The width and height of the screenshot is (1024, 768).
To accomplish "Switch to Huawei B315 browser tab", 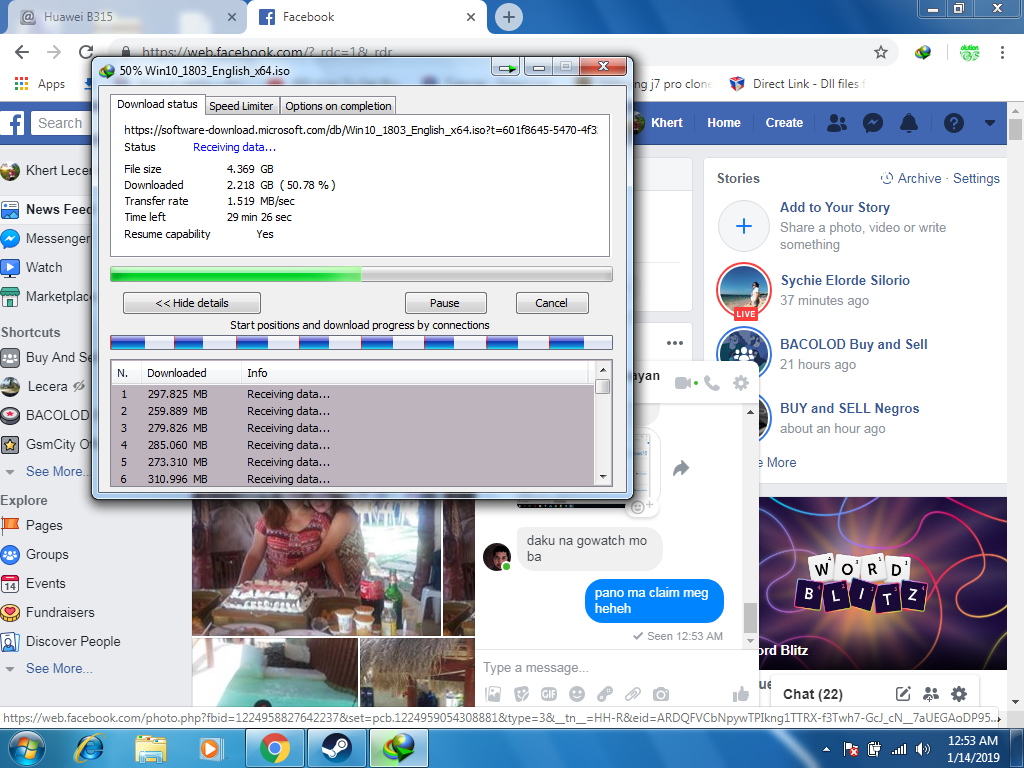I will coord(124,17).
